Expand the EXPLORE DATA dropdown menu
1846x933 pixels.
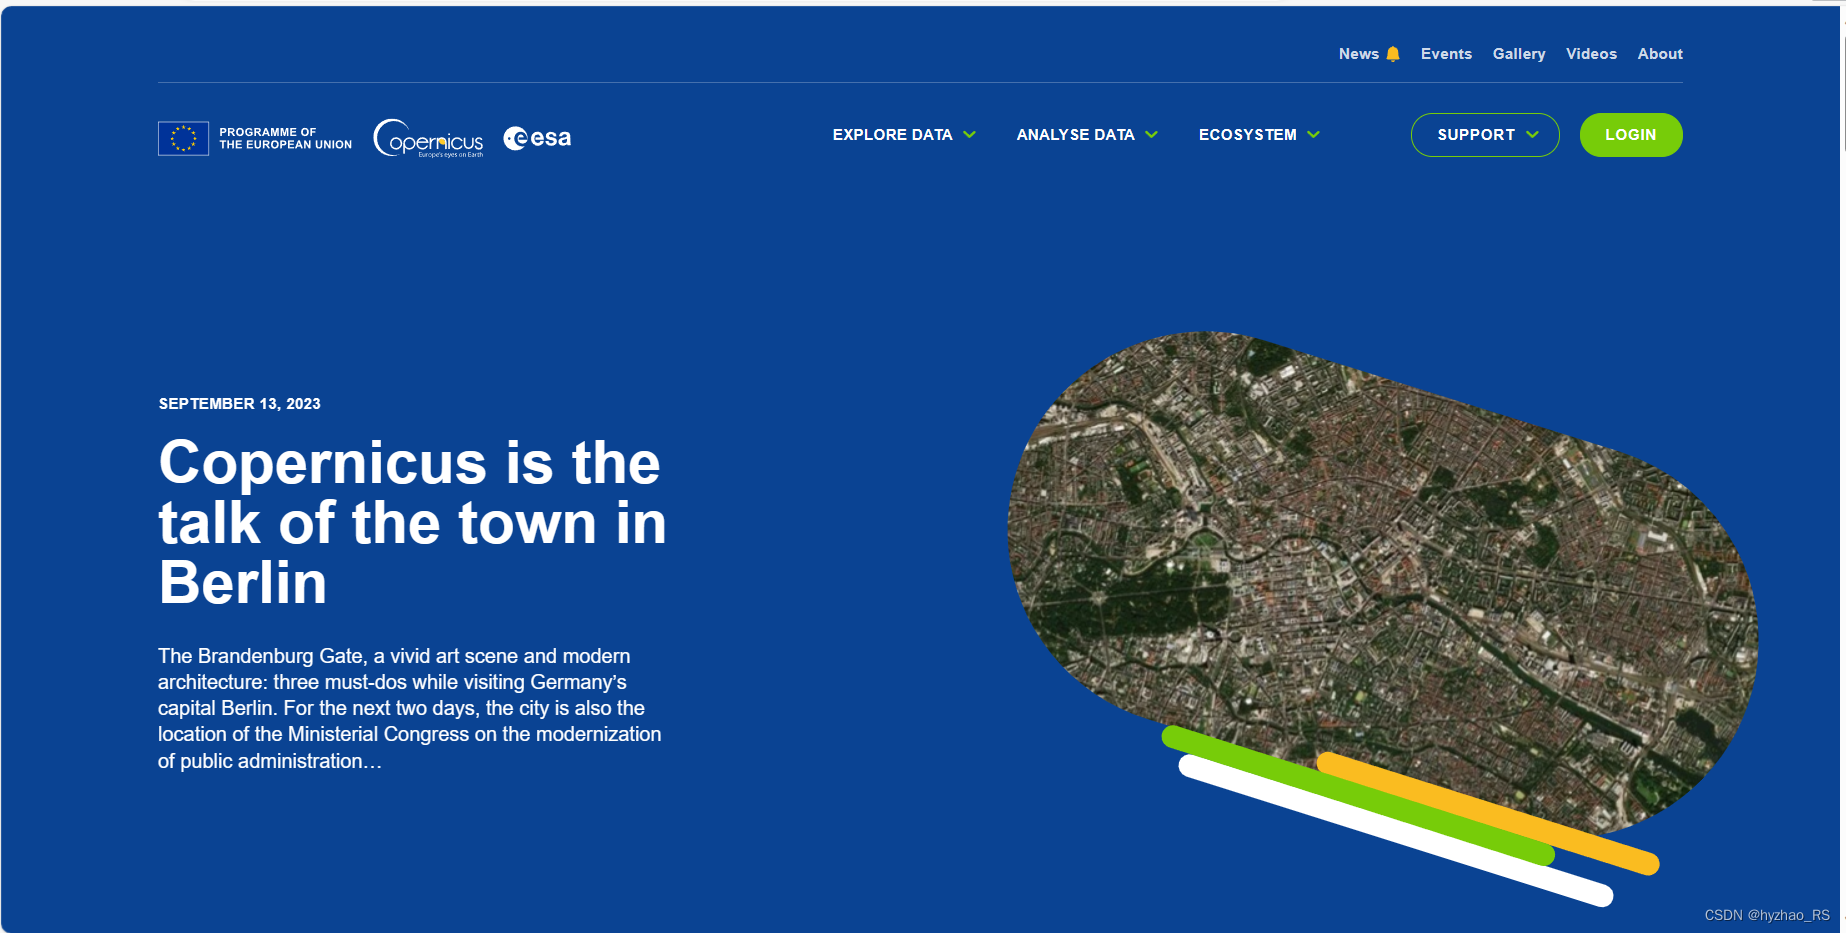point(893,134)
